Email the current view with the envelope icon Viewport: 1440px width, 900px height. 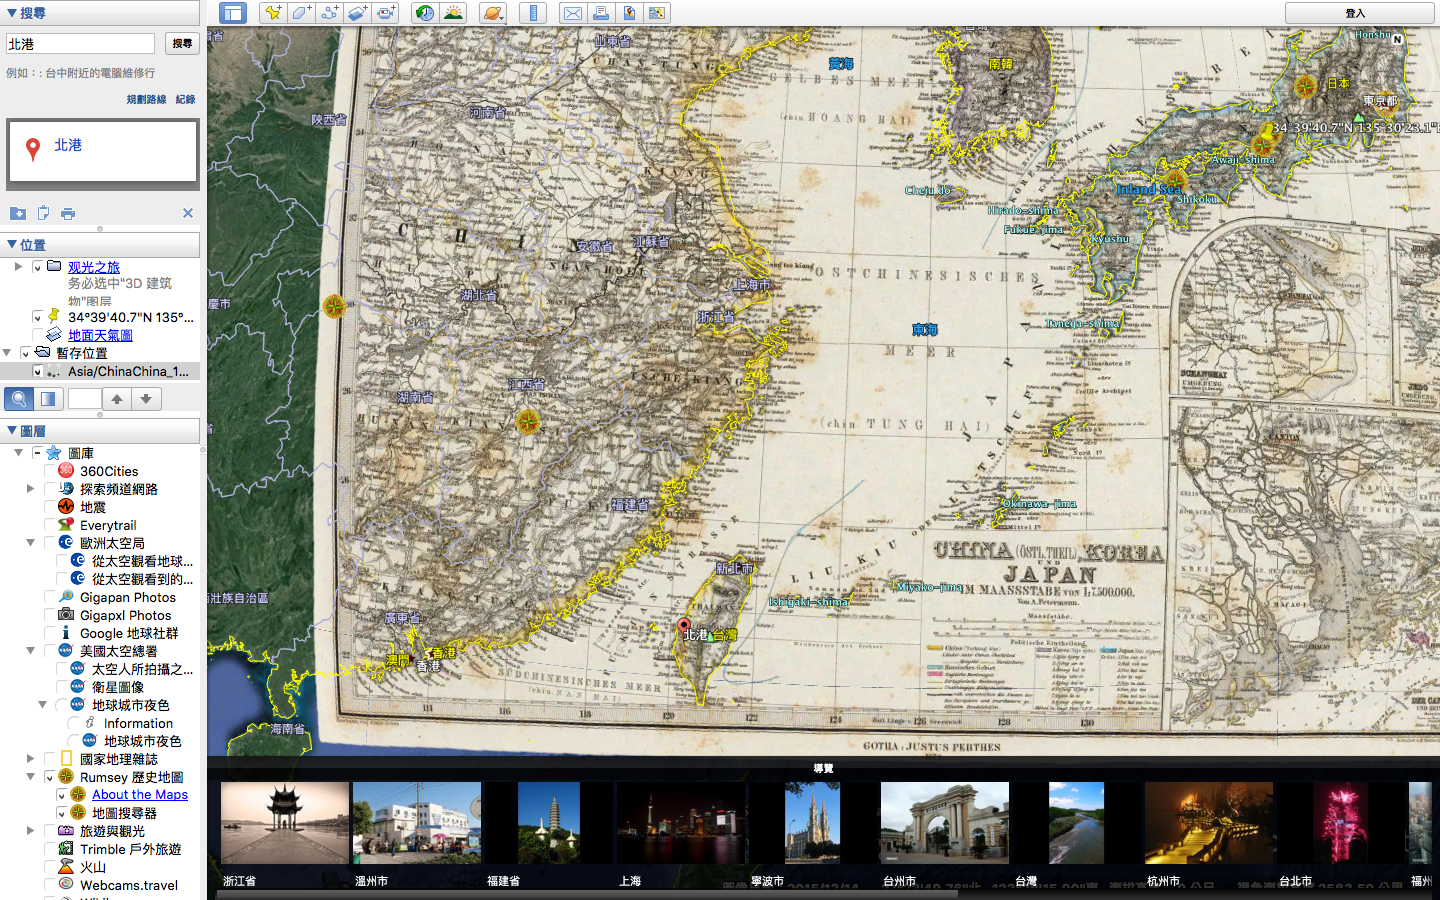572,13
